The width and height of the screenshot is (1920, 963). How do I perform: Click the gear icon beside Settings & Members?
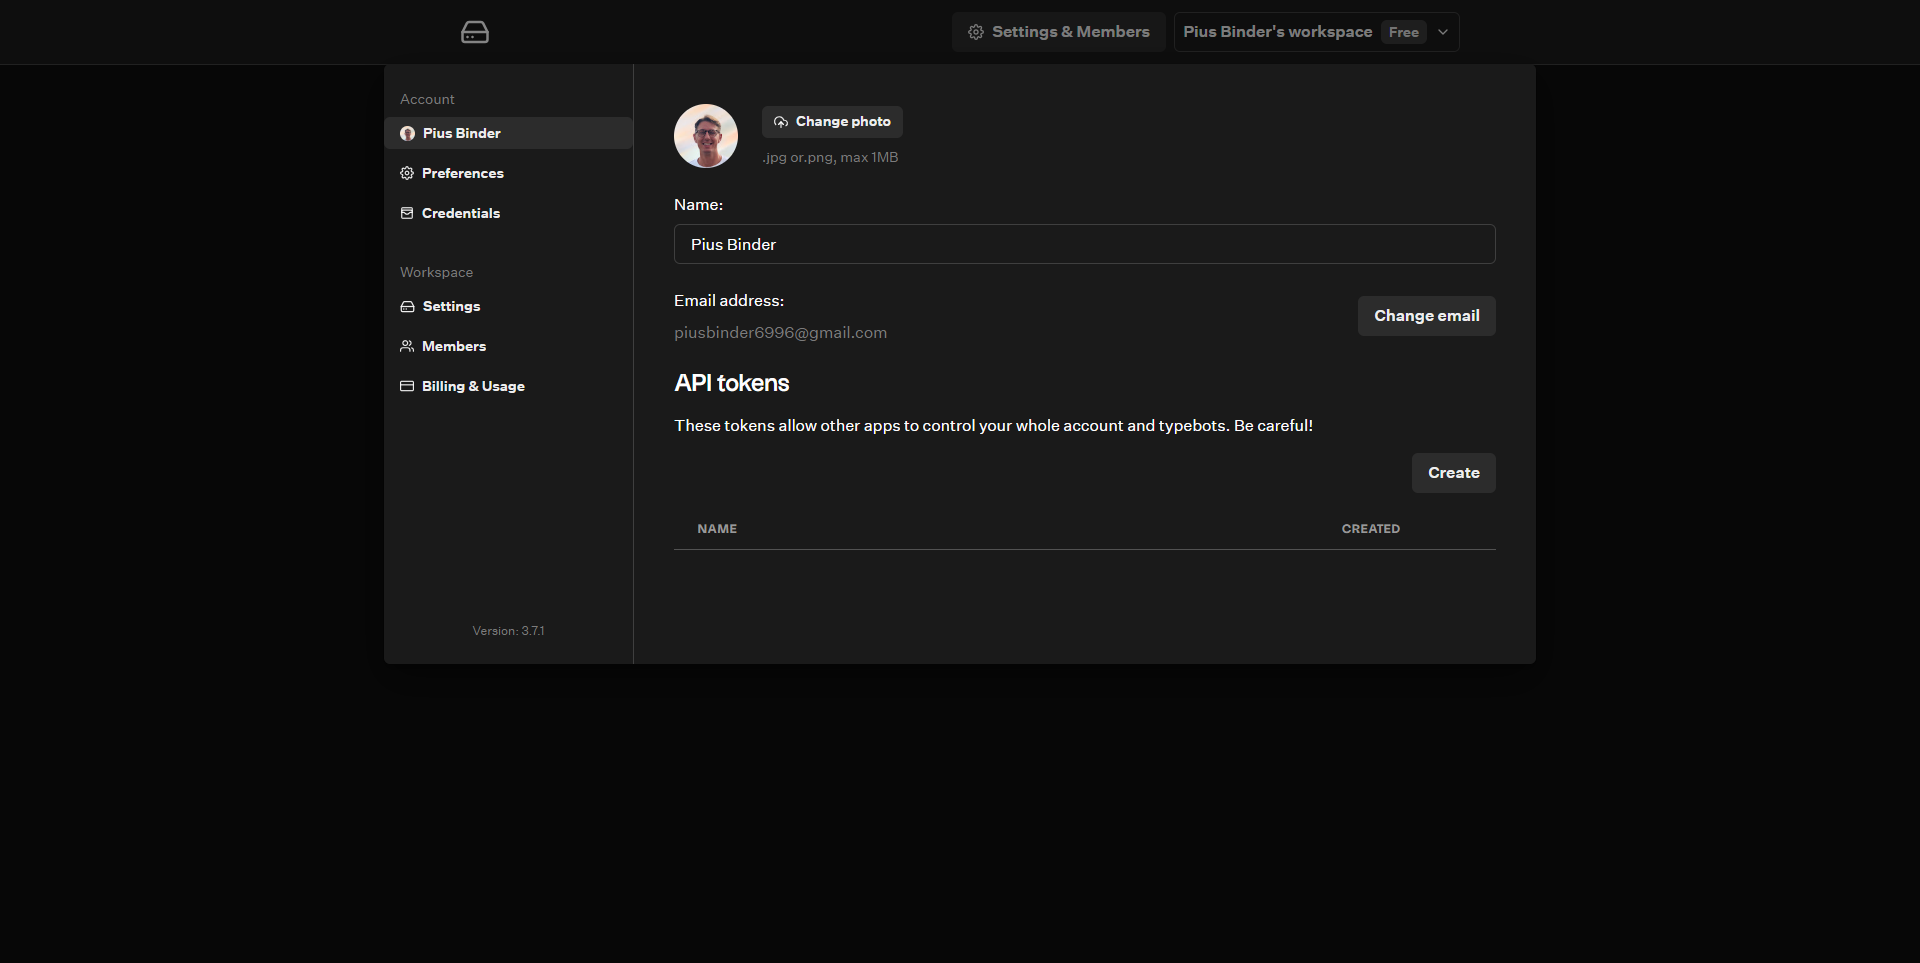[x=975, y=32]
